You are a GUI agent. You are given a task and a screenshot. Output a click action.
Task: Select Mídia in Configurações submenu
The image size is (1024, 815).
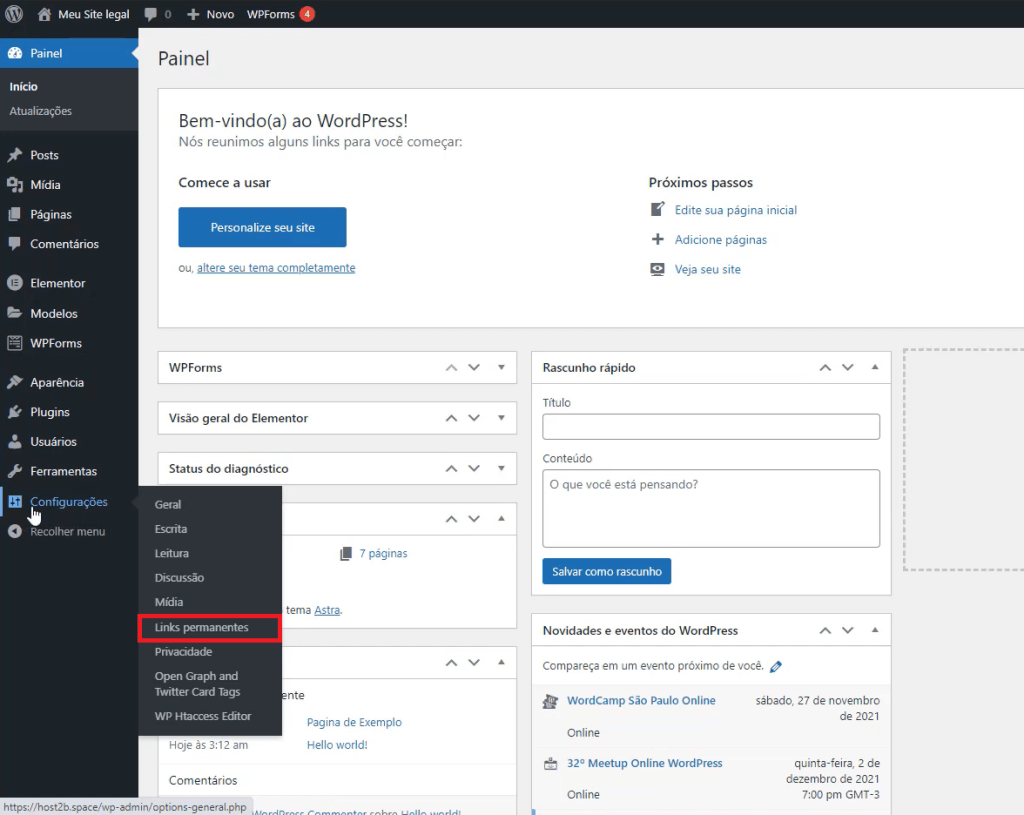click(x=169, y=602)
